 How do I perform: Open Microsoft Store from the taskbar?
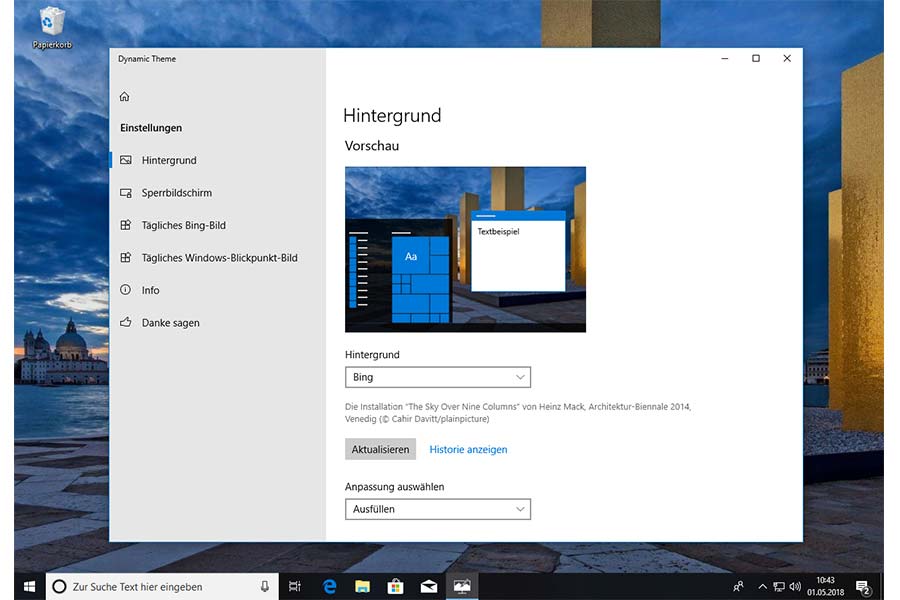(395, 586)
